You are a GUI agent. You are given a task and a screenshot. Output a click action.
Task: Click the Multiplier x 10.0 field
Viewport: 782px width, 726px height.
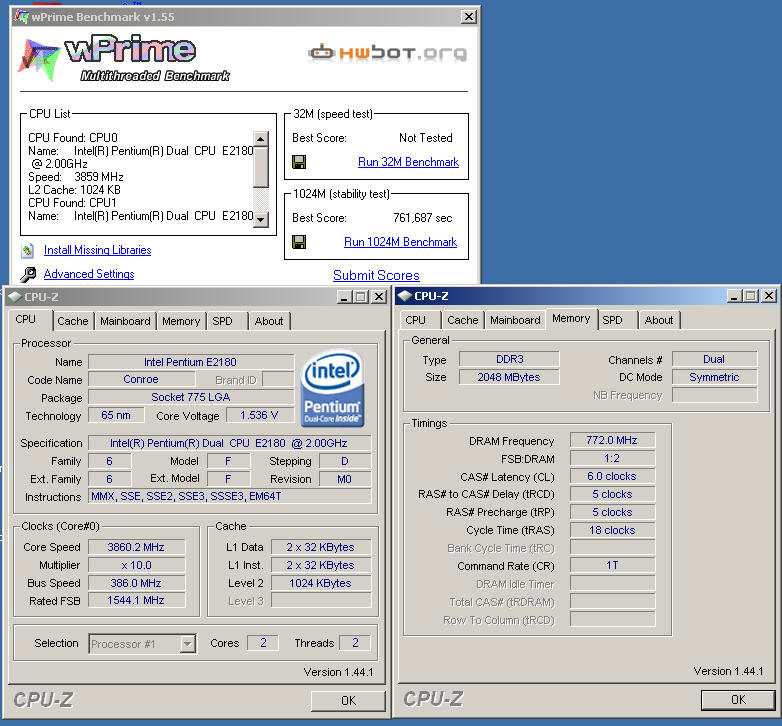coord(137,565)
